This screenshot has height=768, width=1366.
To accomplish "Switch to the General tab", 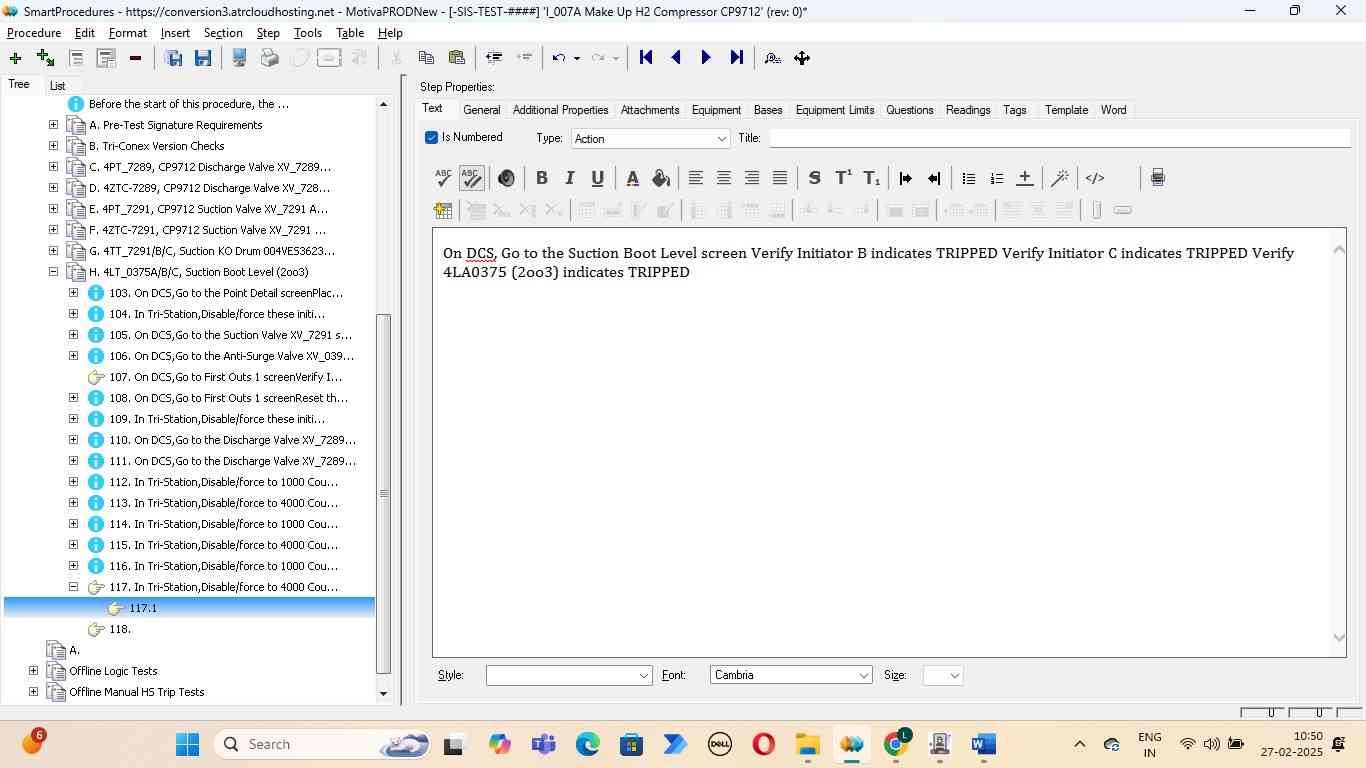I will (482, 110).
